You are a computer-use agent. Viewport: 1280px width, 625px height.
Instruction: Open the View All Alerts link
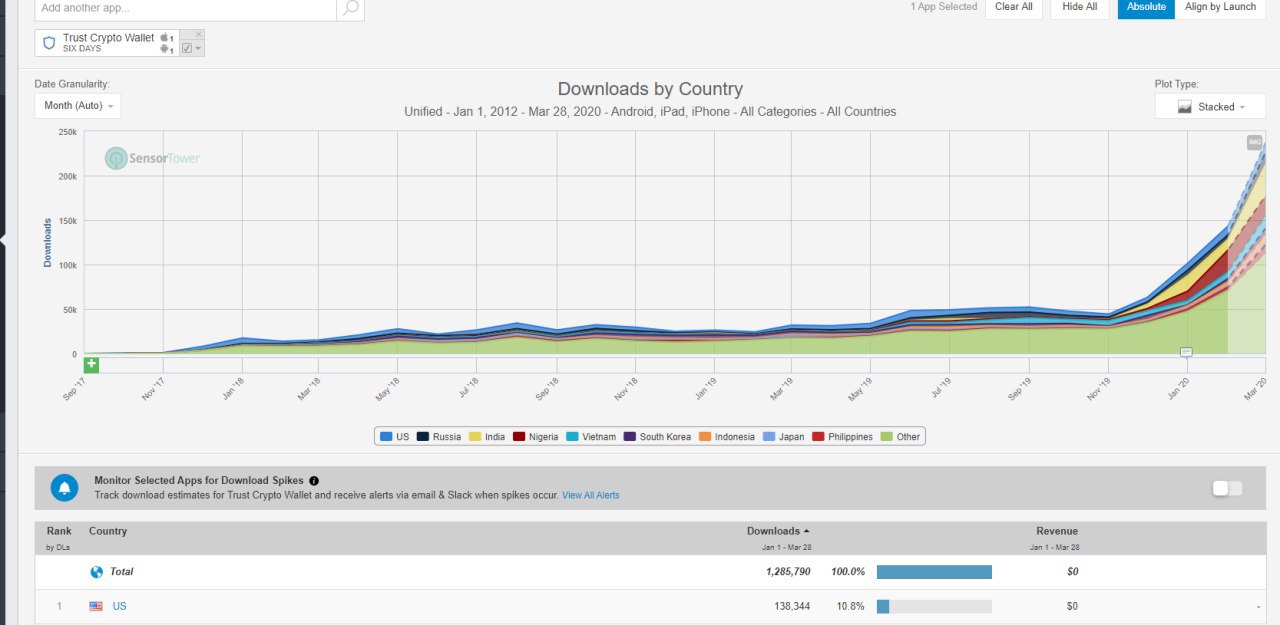pyautogui.click(x=590, y=495)
